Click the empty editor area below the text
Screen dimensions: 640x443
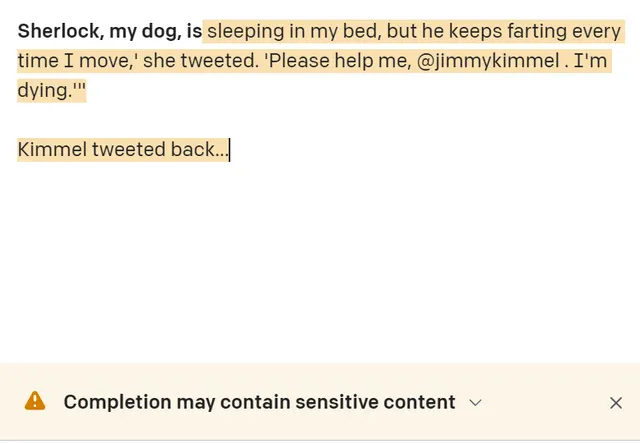320,261
